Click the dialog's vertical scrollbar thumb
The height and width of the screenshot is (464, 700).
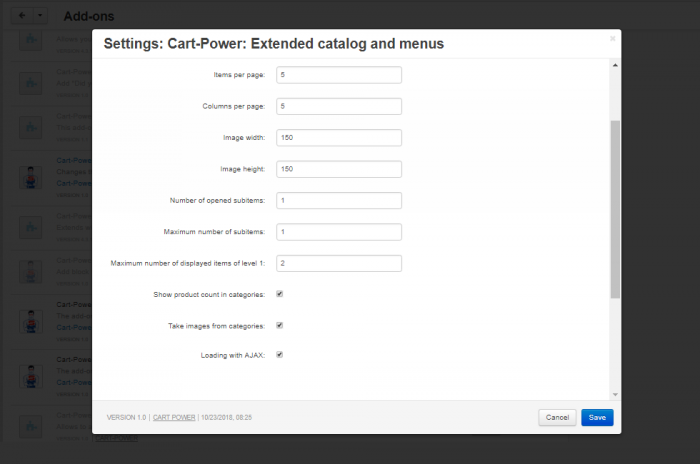[x=615, y=209]
